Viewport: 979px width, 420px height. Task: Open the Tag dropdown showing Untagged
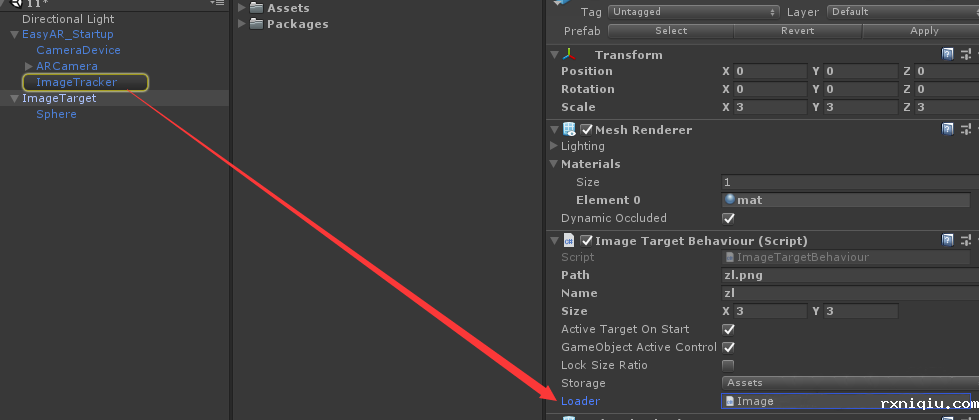click(x=694, y=12)
